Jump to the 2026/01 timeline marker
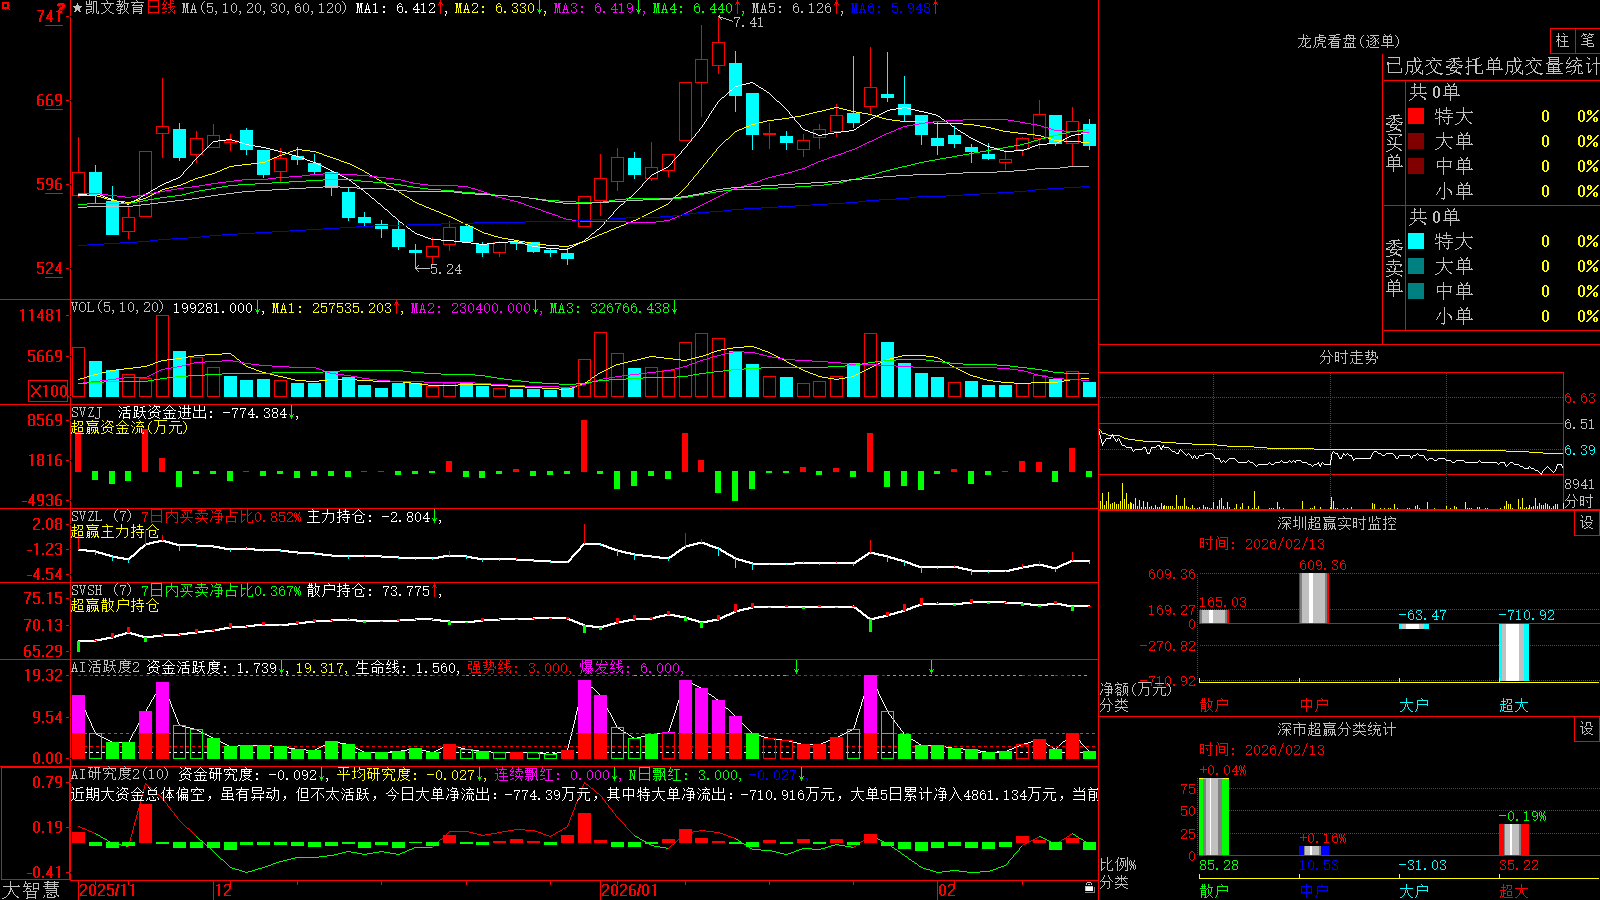The width and height of the screenshot is (1600, 900). point(629,890)
